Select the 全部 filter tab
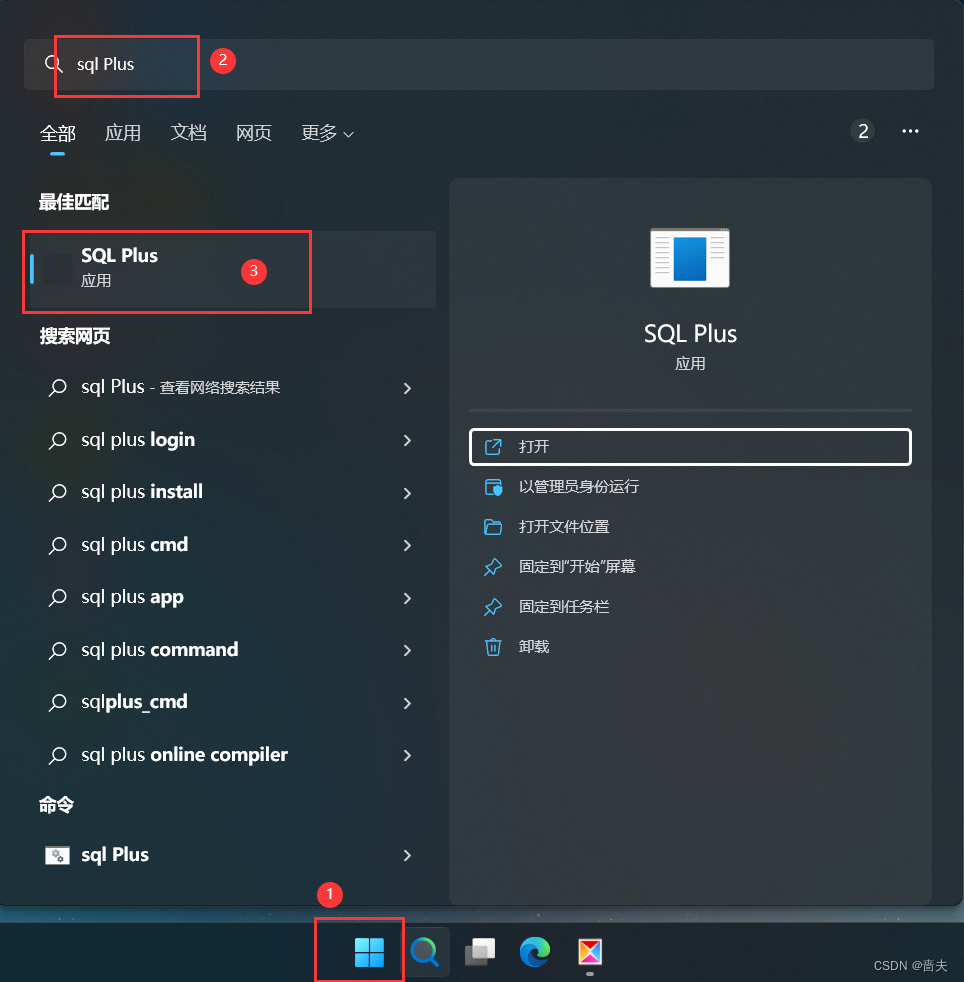This screenshot has height=982, width=964. (58, 133)
